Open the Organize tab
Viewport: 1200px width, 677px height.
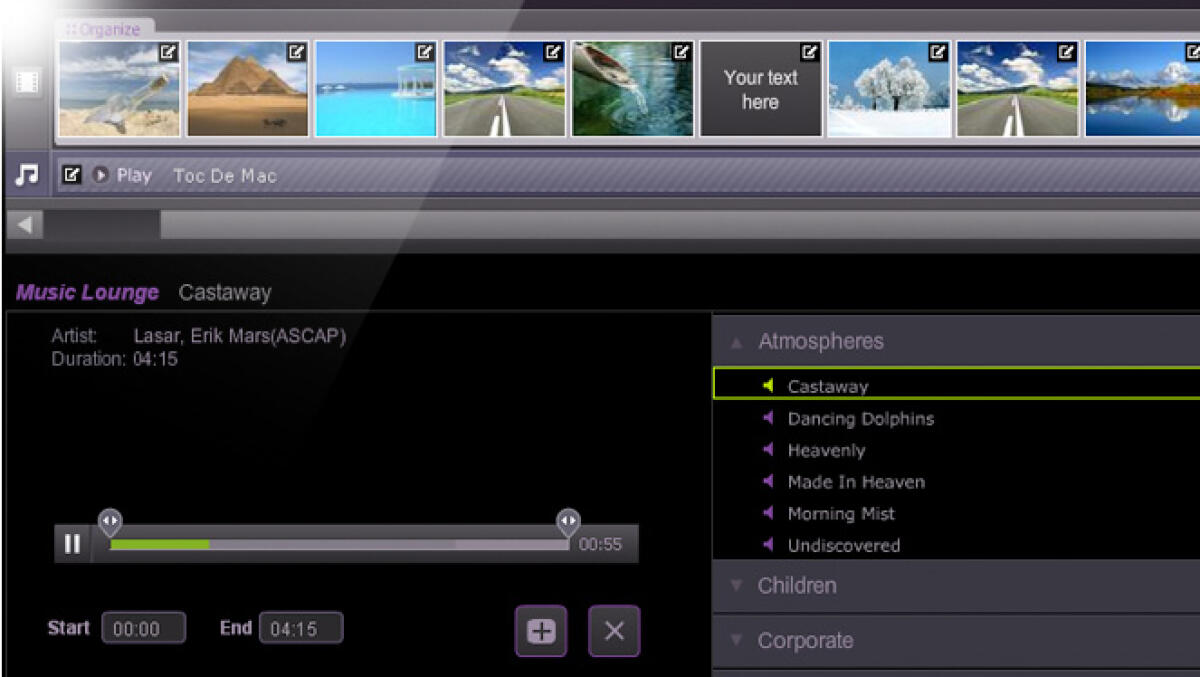click(x=103, y=30)
